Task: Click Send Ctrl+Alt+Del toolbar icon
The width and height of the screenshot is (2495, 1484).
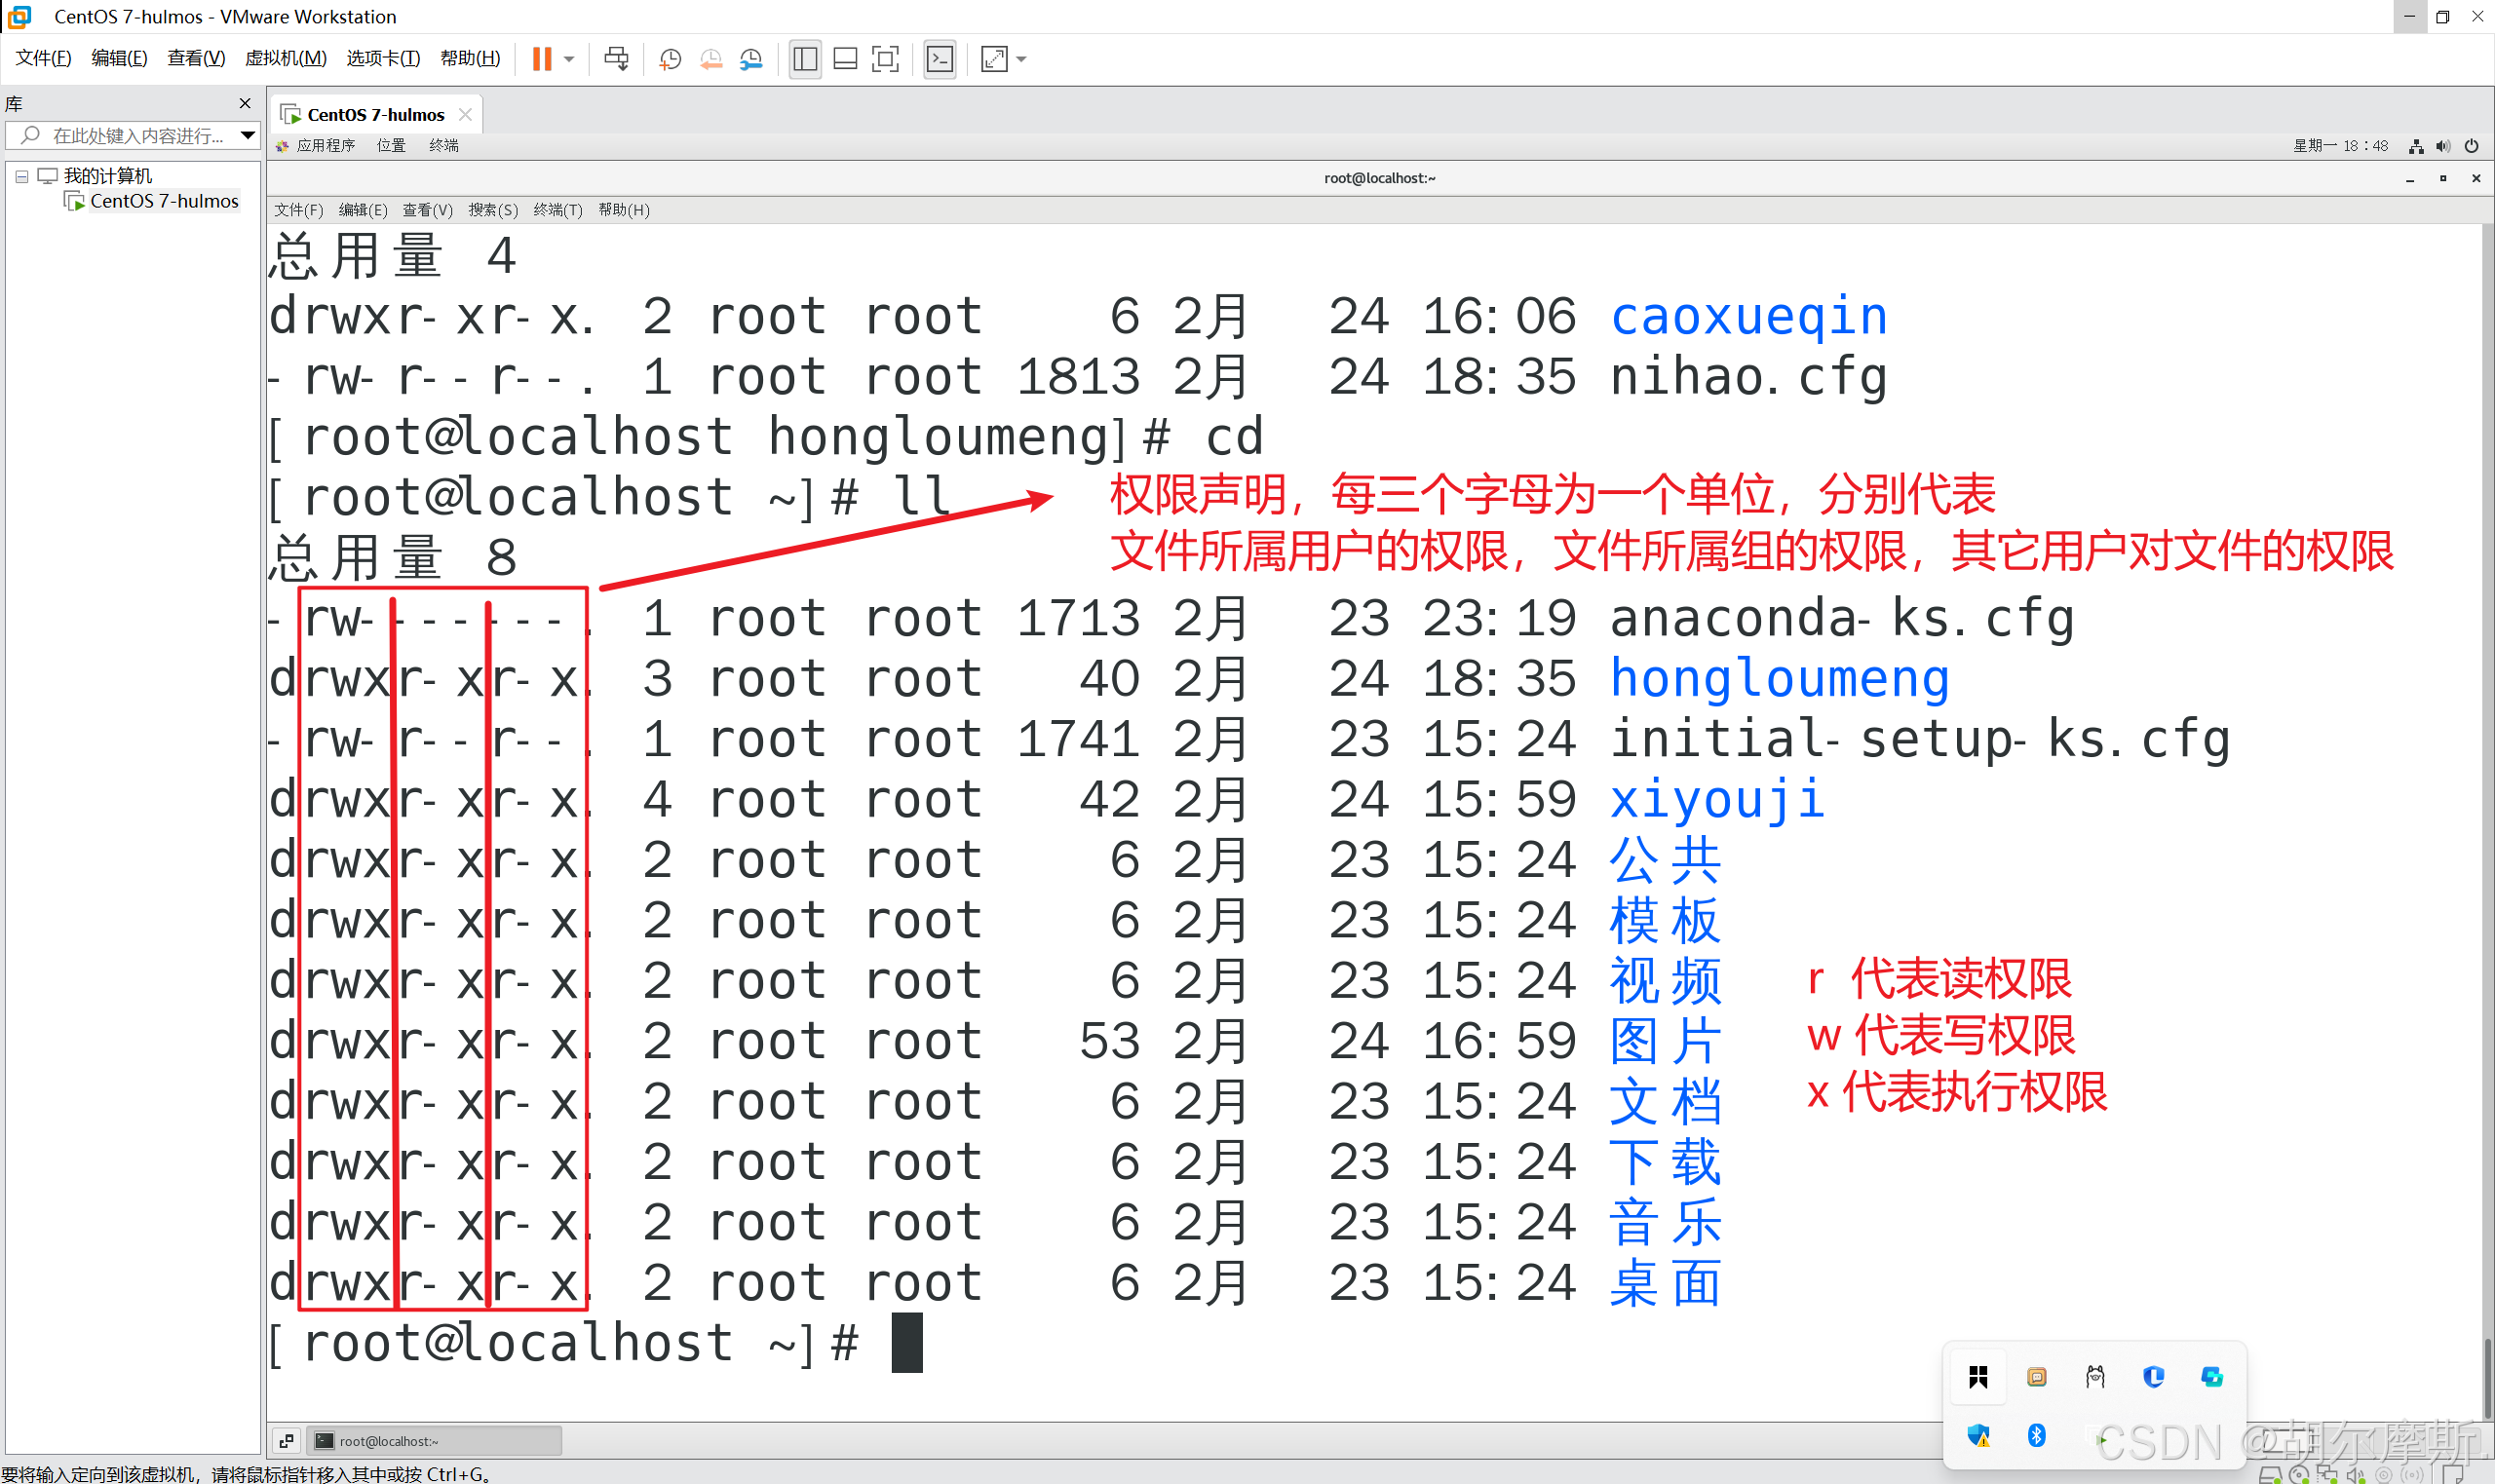Action: (617, 59)
